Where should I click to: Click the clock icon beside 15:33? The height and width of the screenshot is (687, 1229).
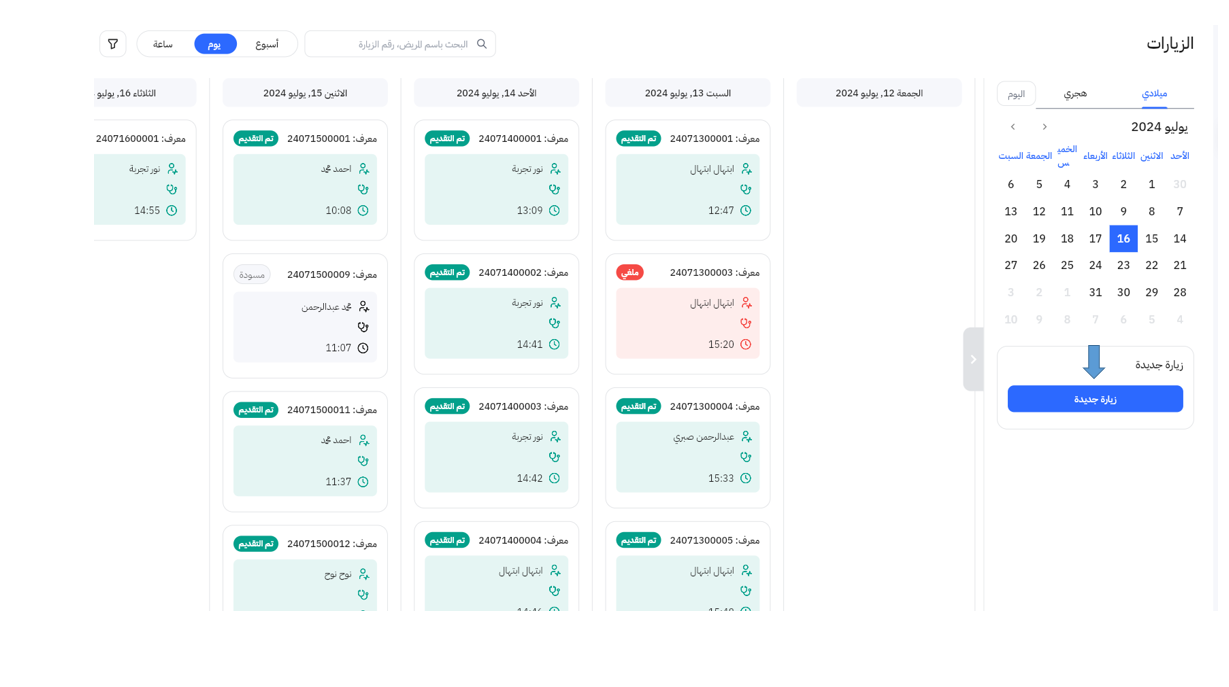(x=746, y=479)
